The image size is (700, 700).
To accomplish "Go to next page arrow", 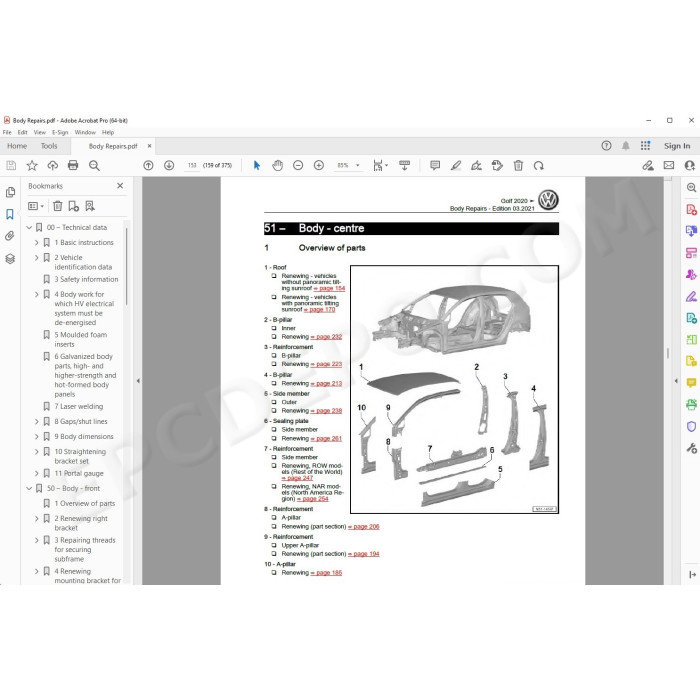I will (169, 166).
